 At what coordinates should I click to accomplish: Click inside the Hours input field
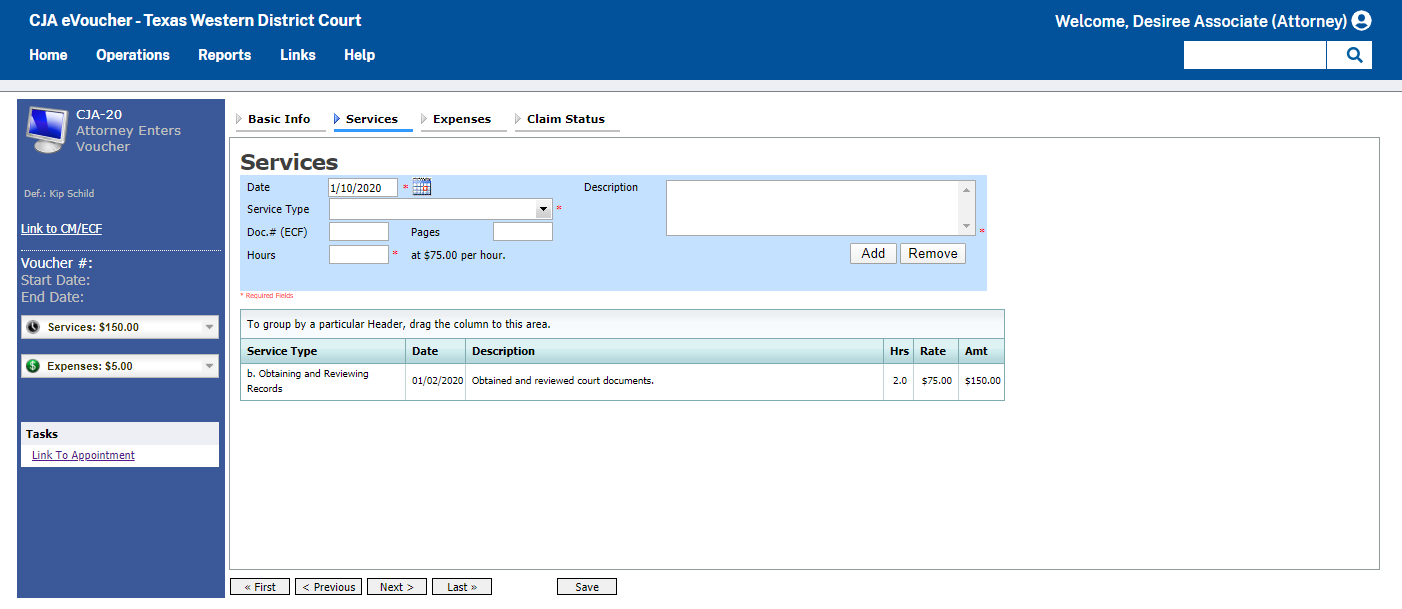click(x=358, y=254)
